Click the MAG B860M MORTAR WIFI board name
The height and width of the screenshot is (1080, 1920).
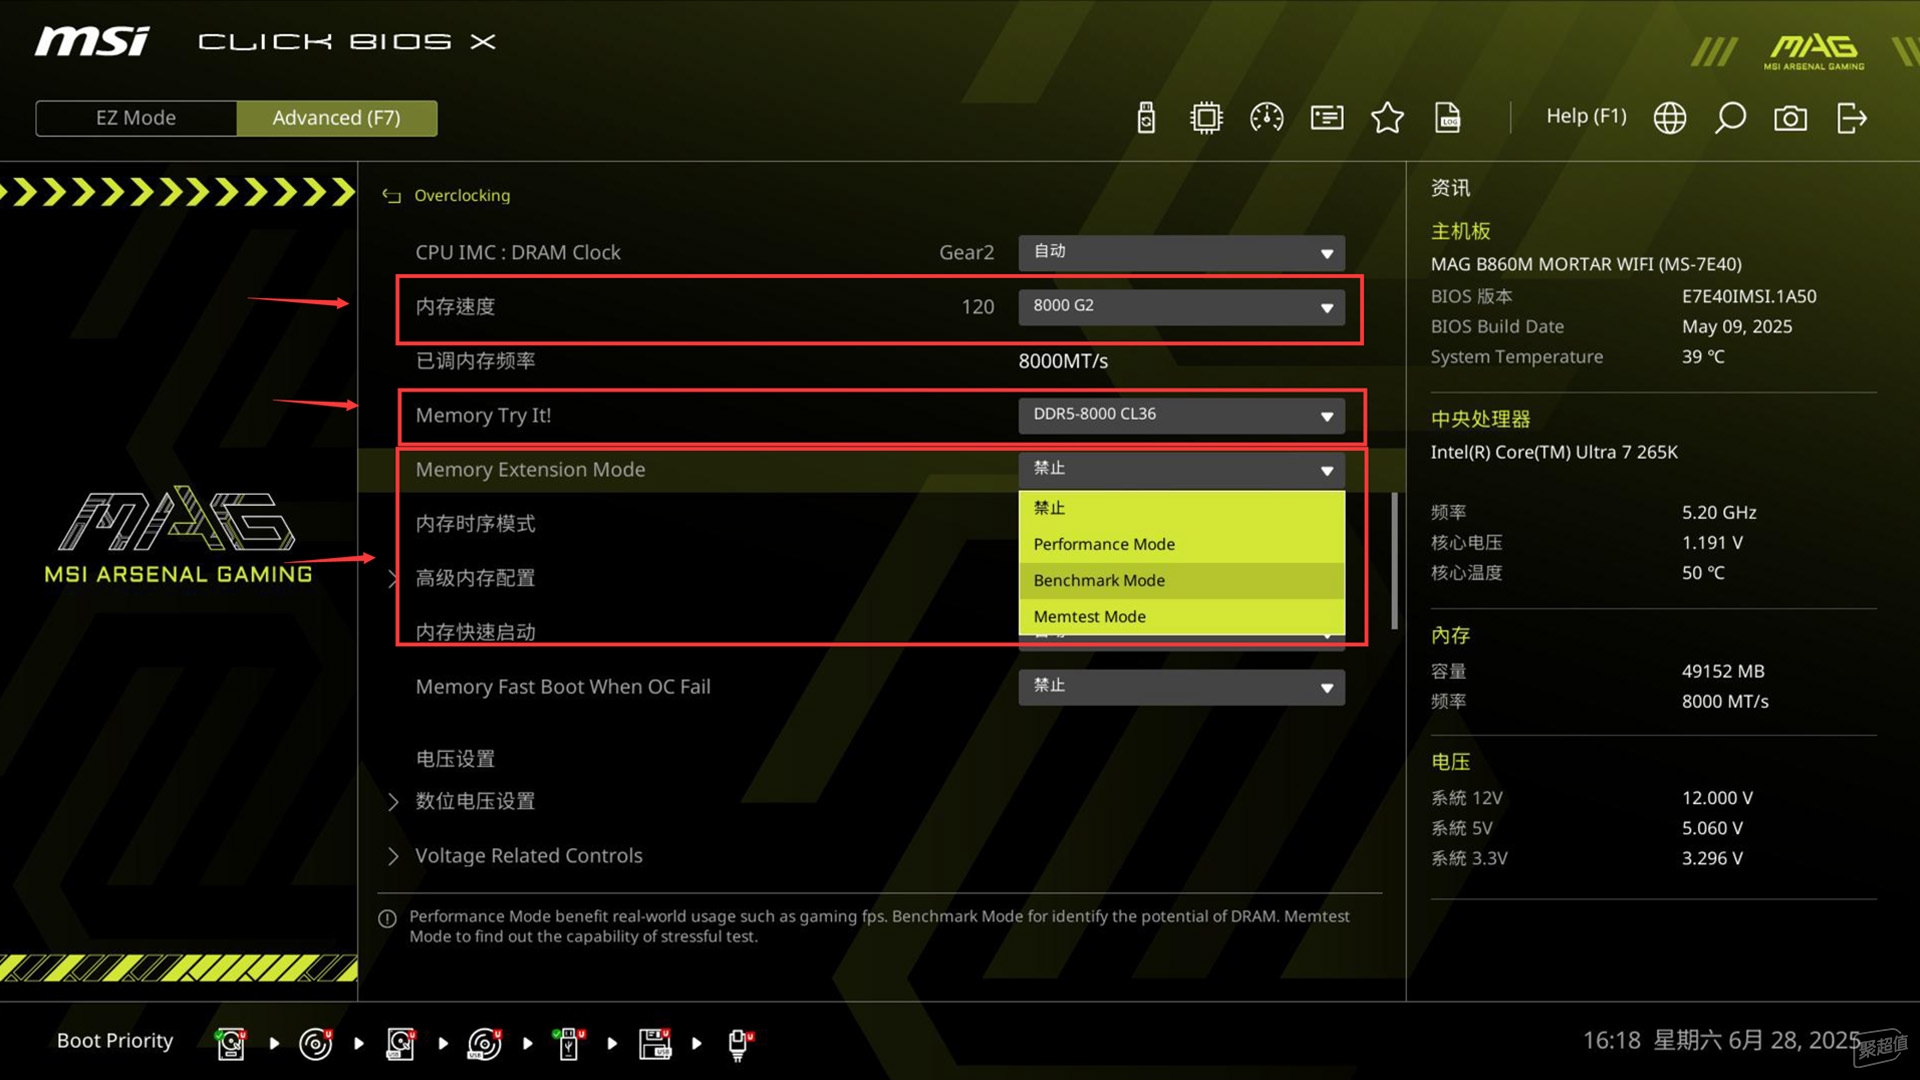tap(1586, 264)
